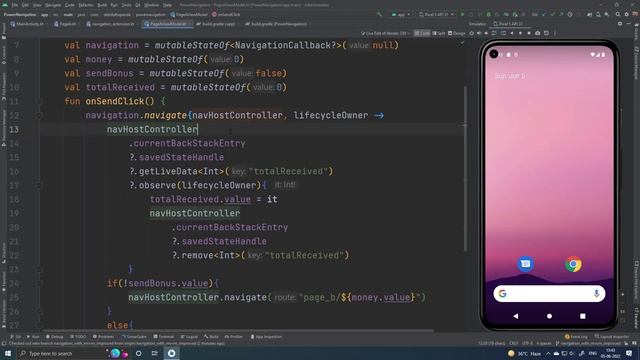Image resolution: width=640 pixels, height=360 pixels.
Task: Open emulator more options vertical dots
Action: click(x=555, y=33)
